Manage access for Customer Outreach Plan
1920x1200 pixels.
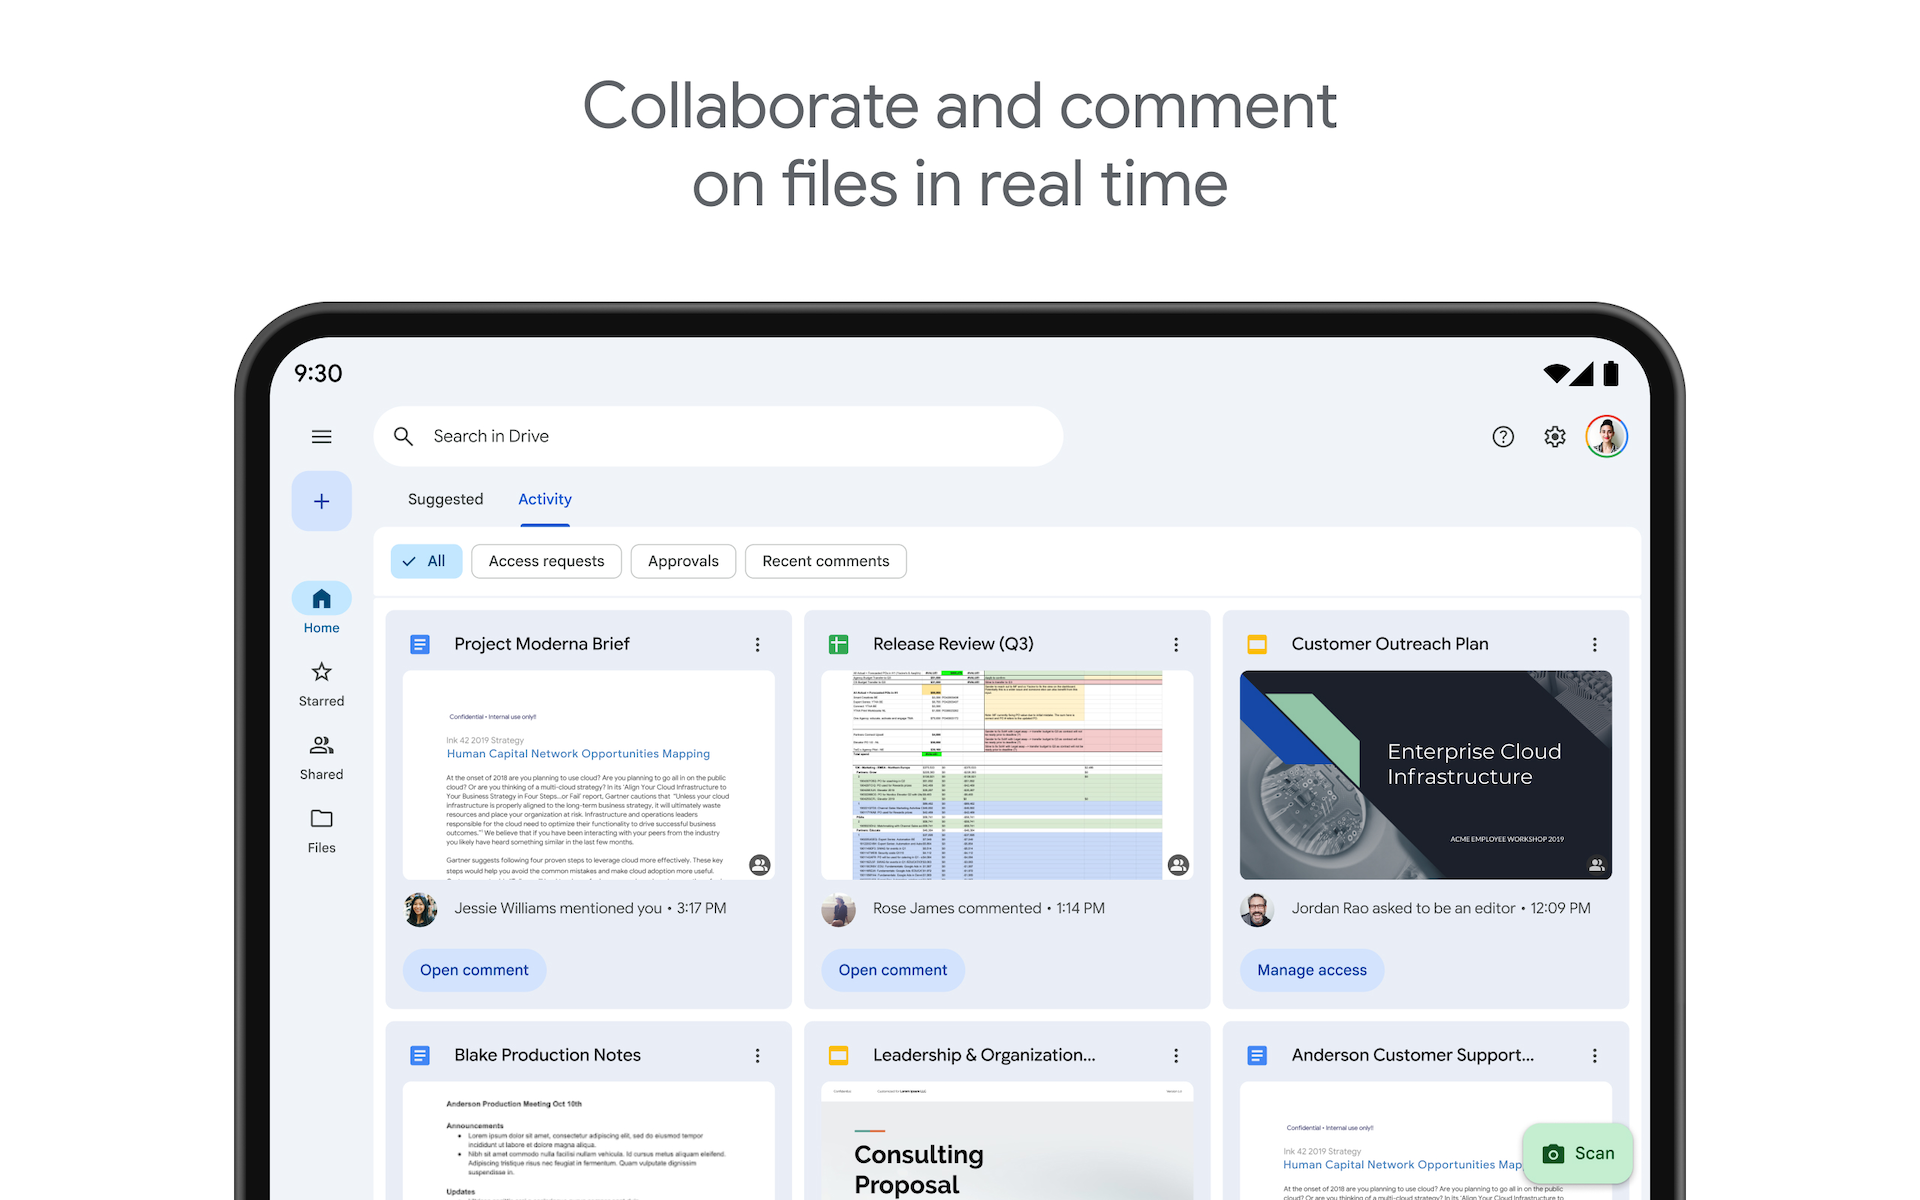1311,969
